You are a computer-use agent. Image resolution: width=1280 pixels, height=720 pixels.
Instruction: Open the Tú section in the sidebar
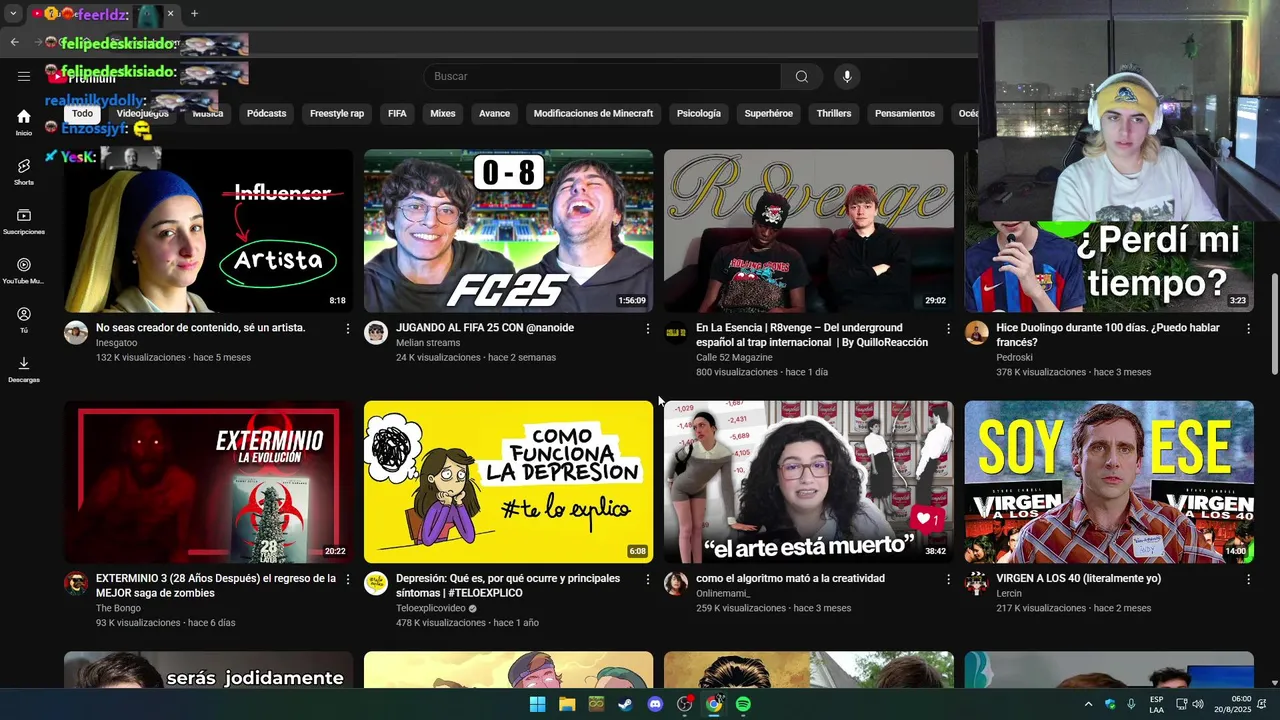(24, 320)
